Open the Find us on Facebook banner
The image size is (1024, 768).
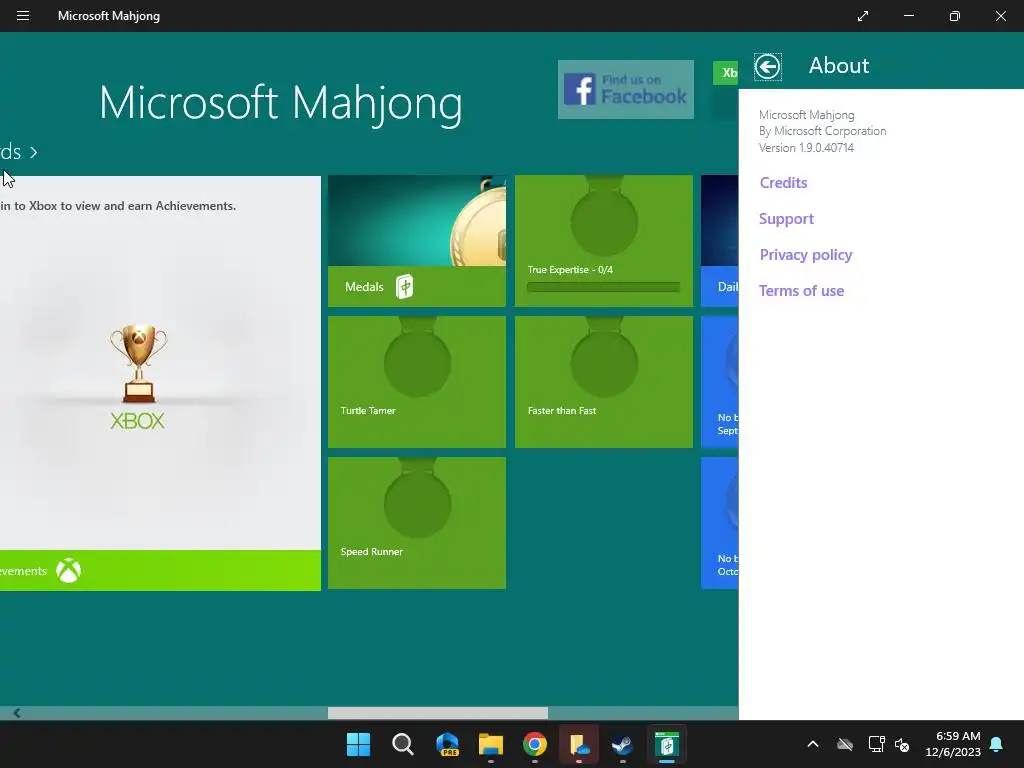coord(626,89)
